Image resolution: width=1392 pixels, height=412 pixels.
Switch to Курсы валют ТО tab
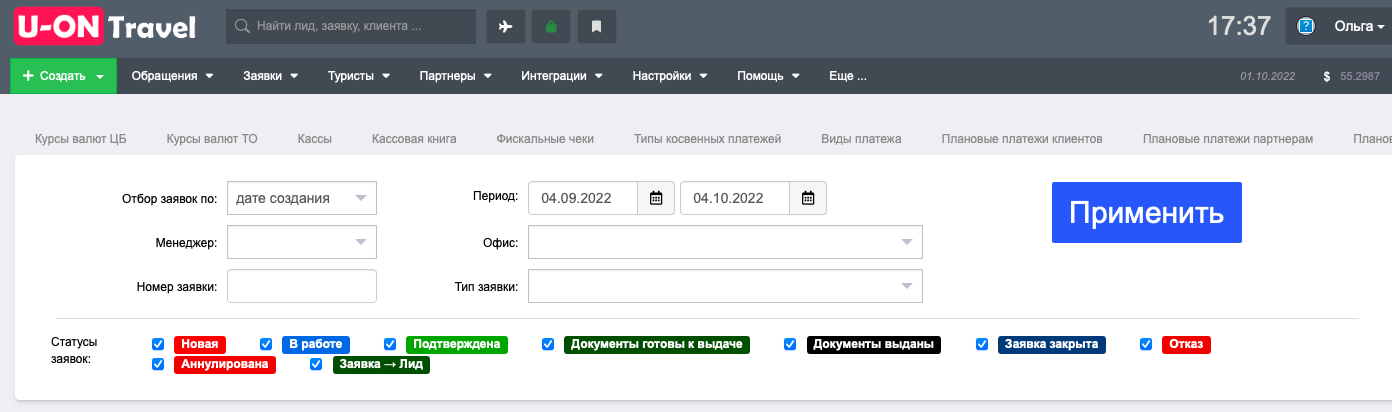click(x=212, y=139)
